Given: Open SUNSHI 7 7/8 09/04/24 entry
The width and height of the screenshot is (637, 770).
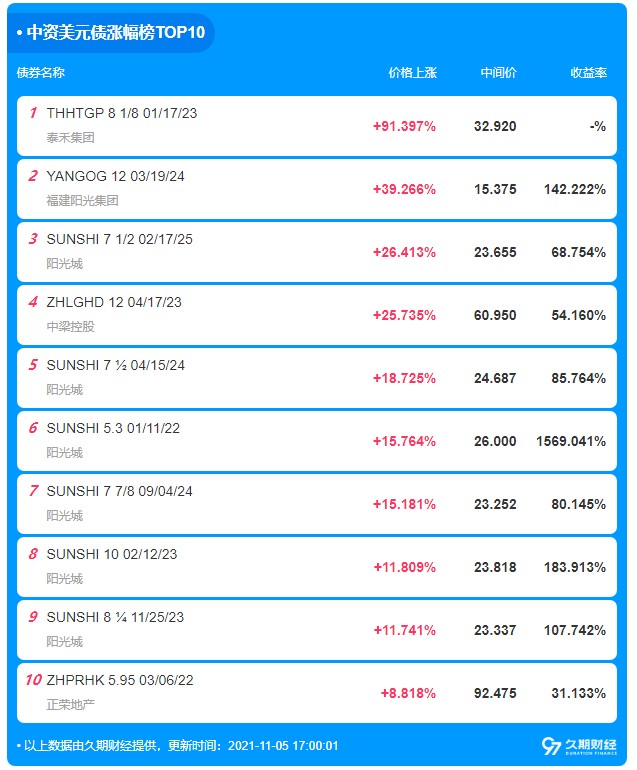Looking at the screenshot, I should tap(119, 491).
